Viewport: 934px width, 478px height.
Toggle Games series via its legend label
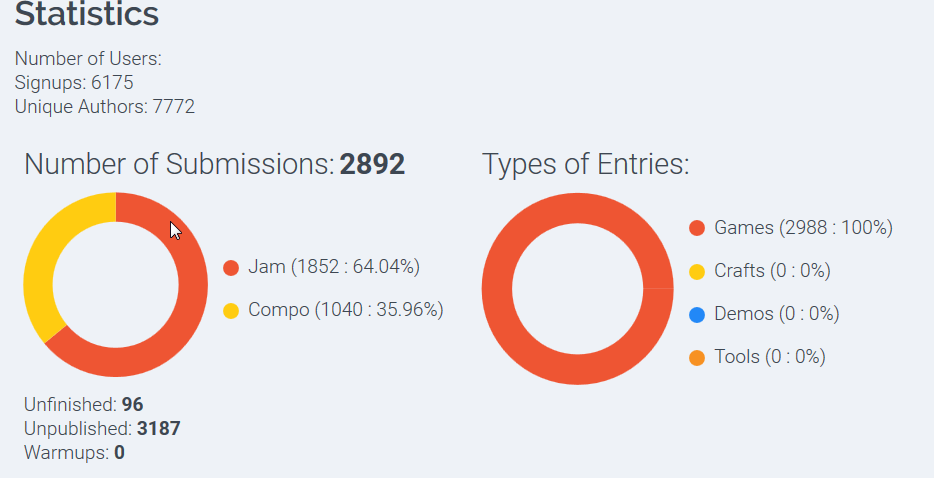(804, 228)
